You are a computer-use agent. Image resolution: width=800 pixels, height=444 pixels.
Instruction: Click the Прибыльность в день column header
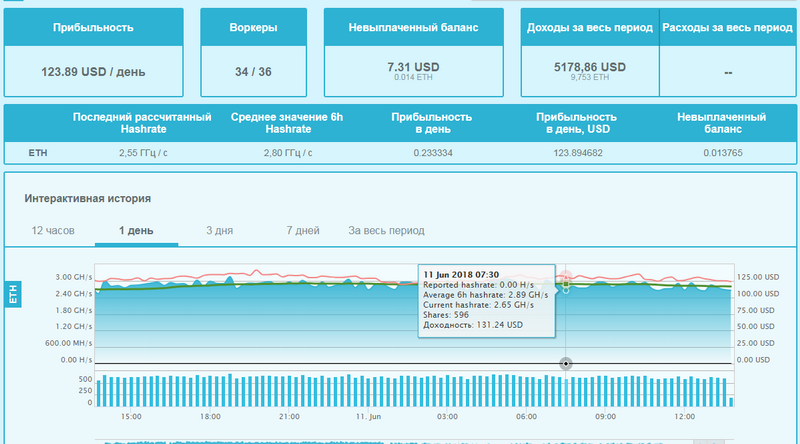click(432, 123)
